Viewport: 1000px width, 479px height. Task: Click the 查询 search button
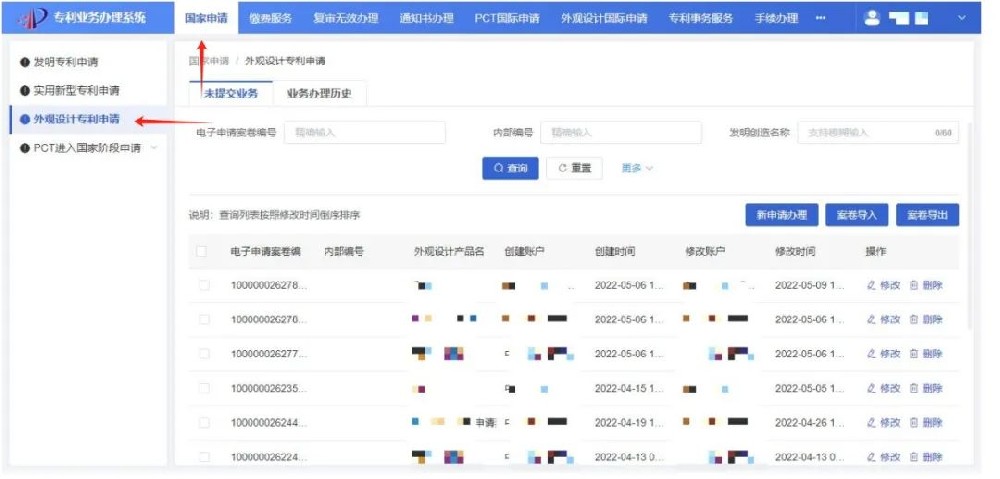tap(510, 168)
